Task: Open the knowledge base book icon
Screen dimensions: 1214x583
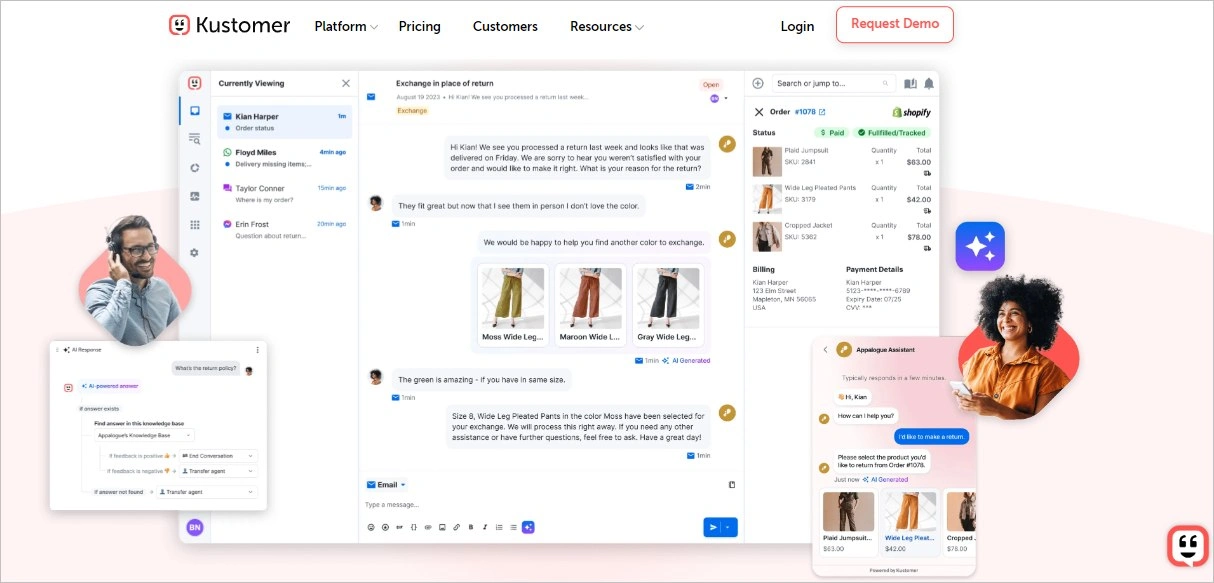Action: click(910, 83)
